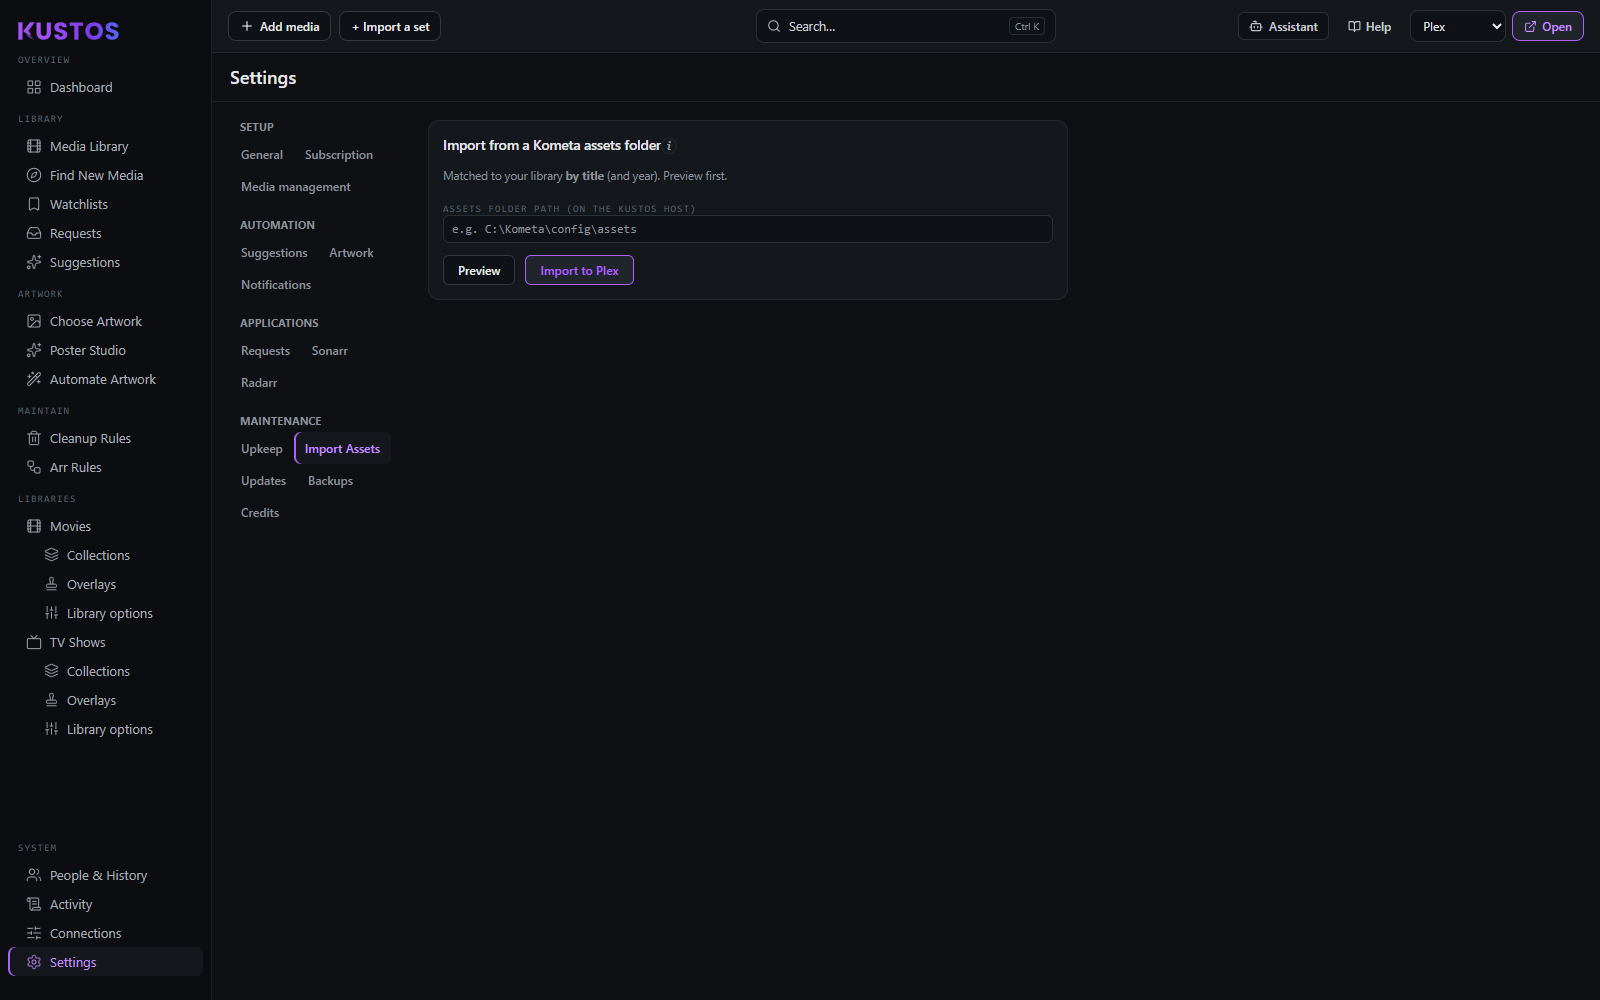Select the Artwork settings tab

tap(351, 253)
